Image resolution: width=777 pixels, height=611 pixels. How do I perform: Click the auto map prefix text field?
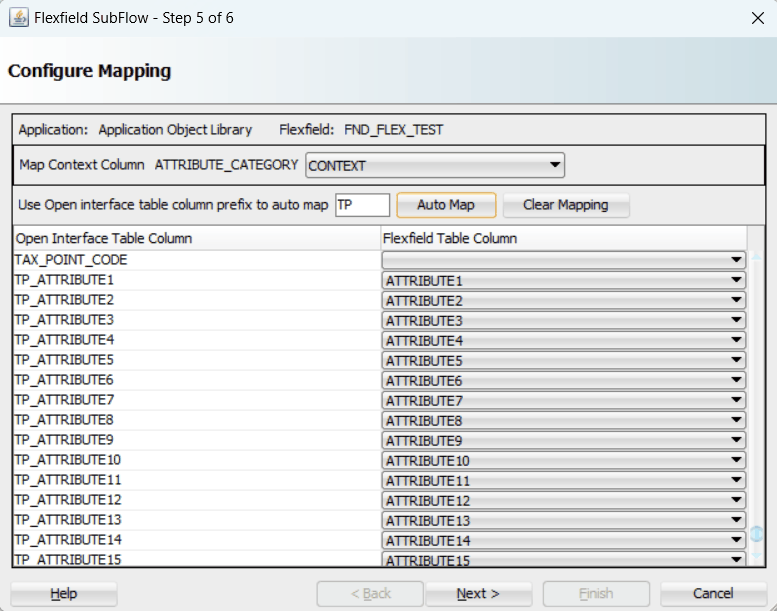coord(362,205)
